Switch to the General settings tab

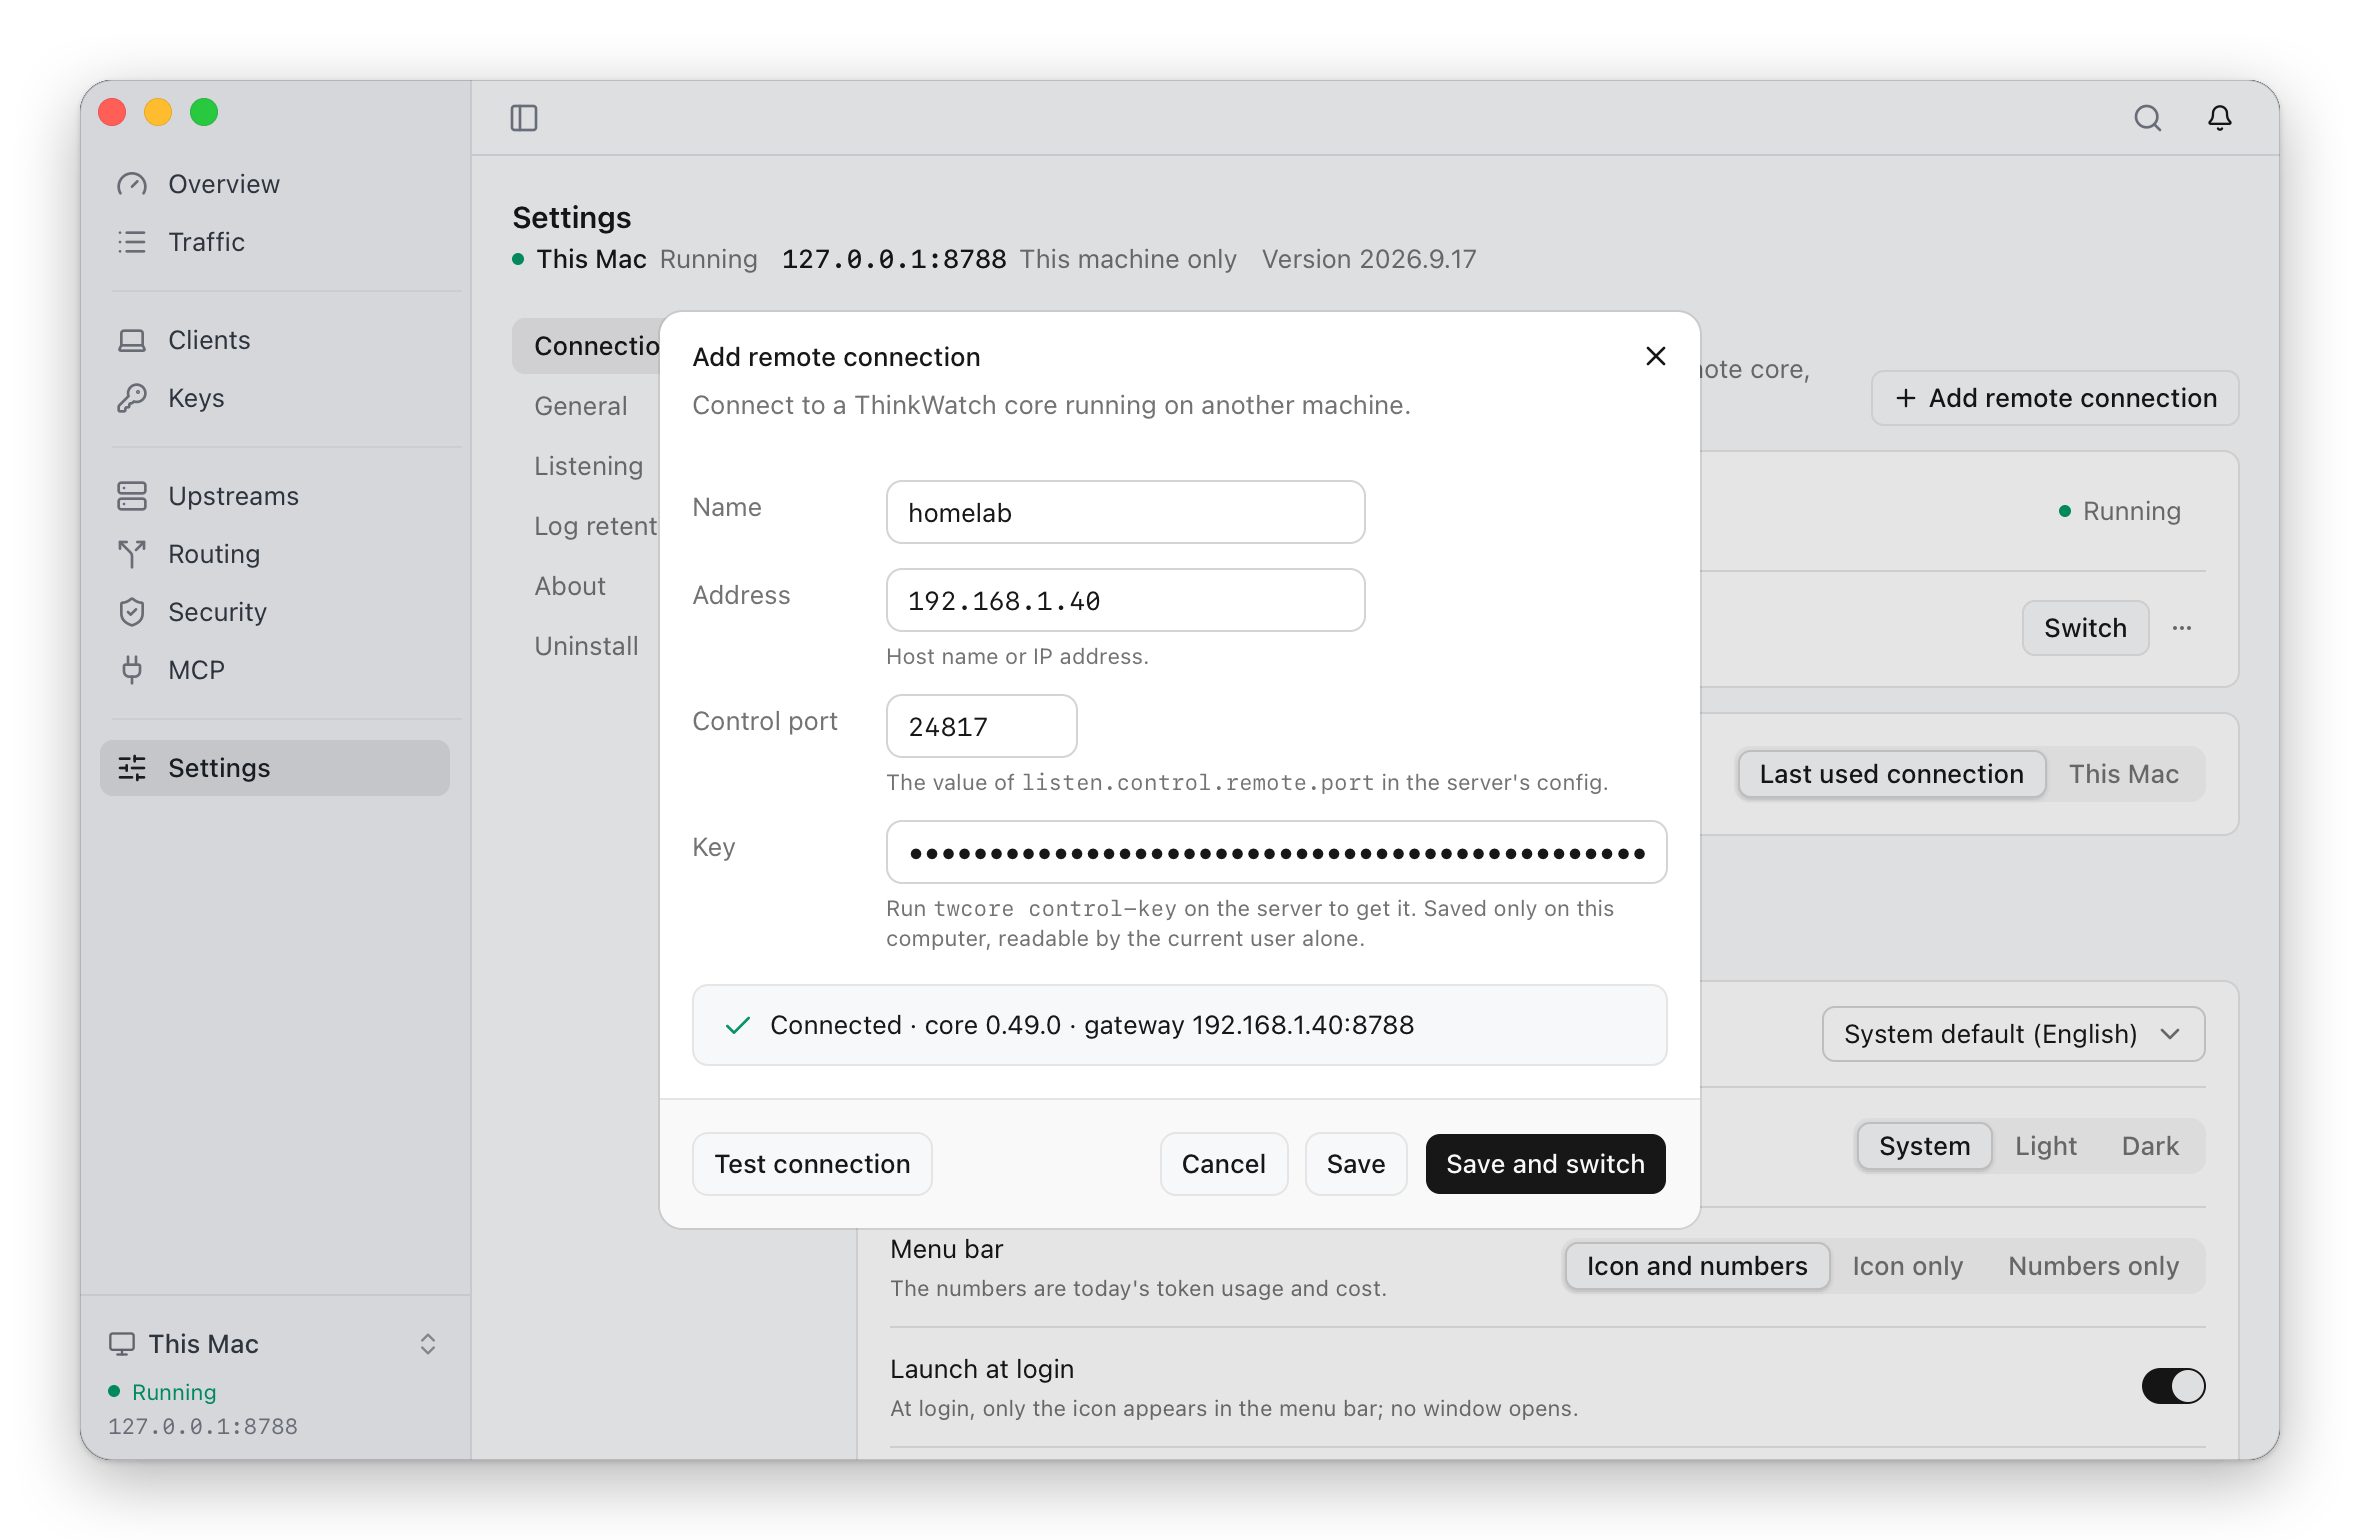click(580, 406)
